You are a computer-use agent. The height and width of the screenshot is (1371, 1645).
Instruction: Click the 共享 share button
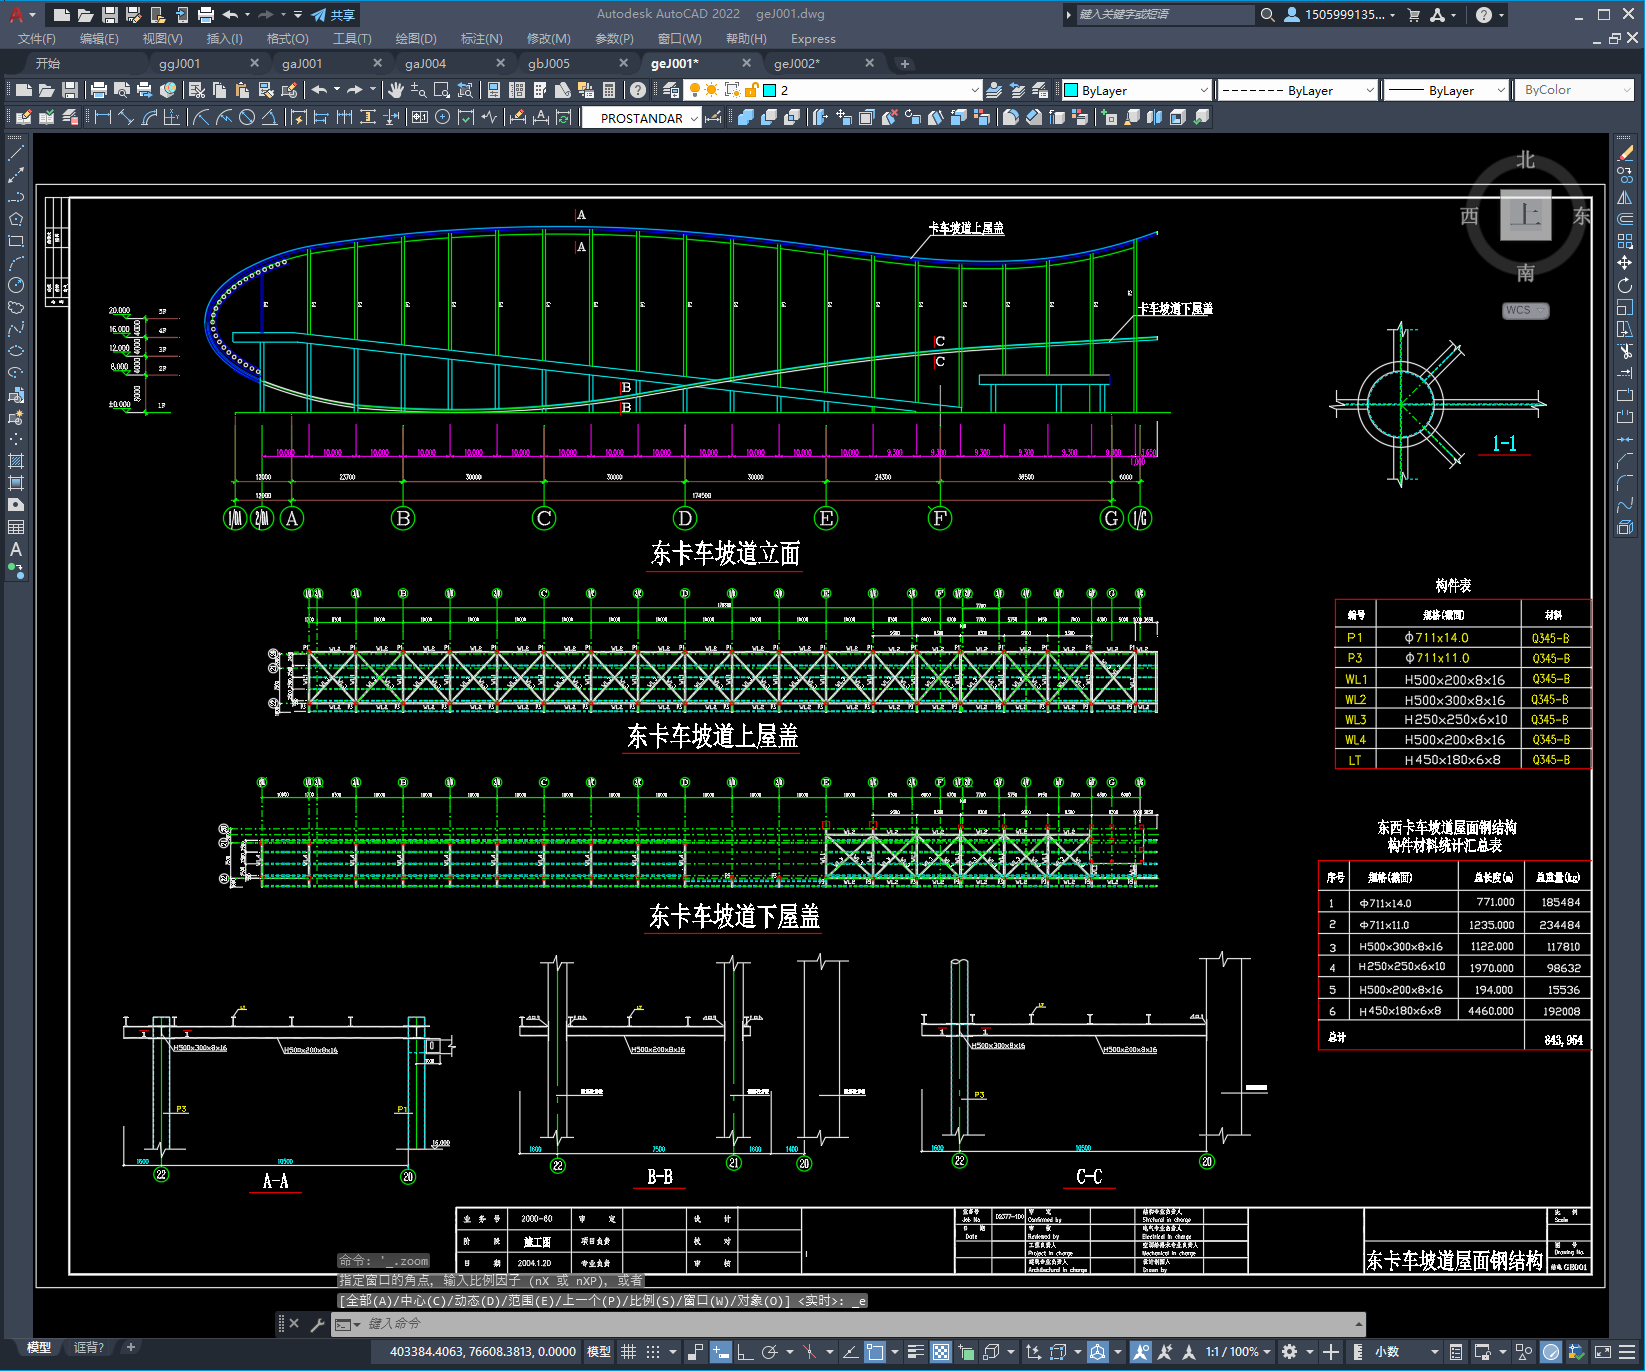click(x=333, y=15)
